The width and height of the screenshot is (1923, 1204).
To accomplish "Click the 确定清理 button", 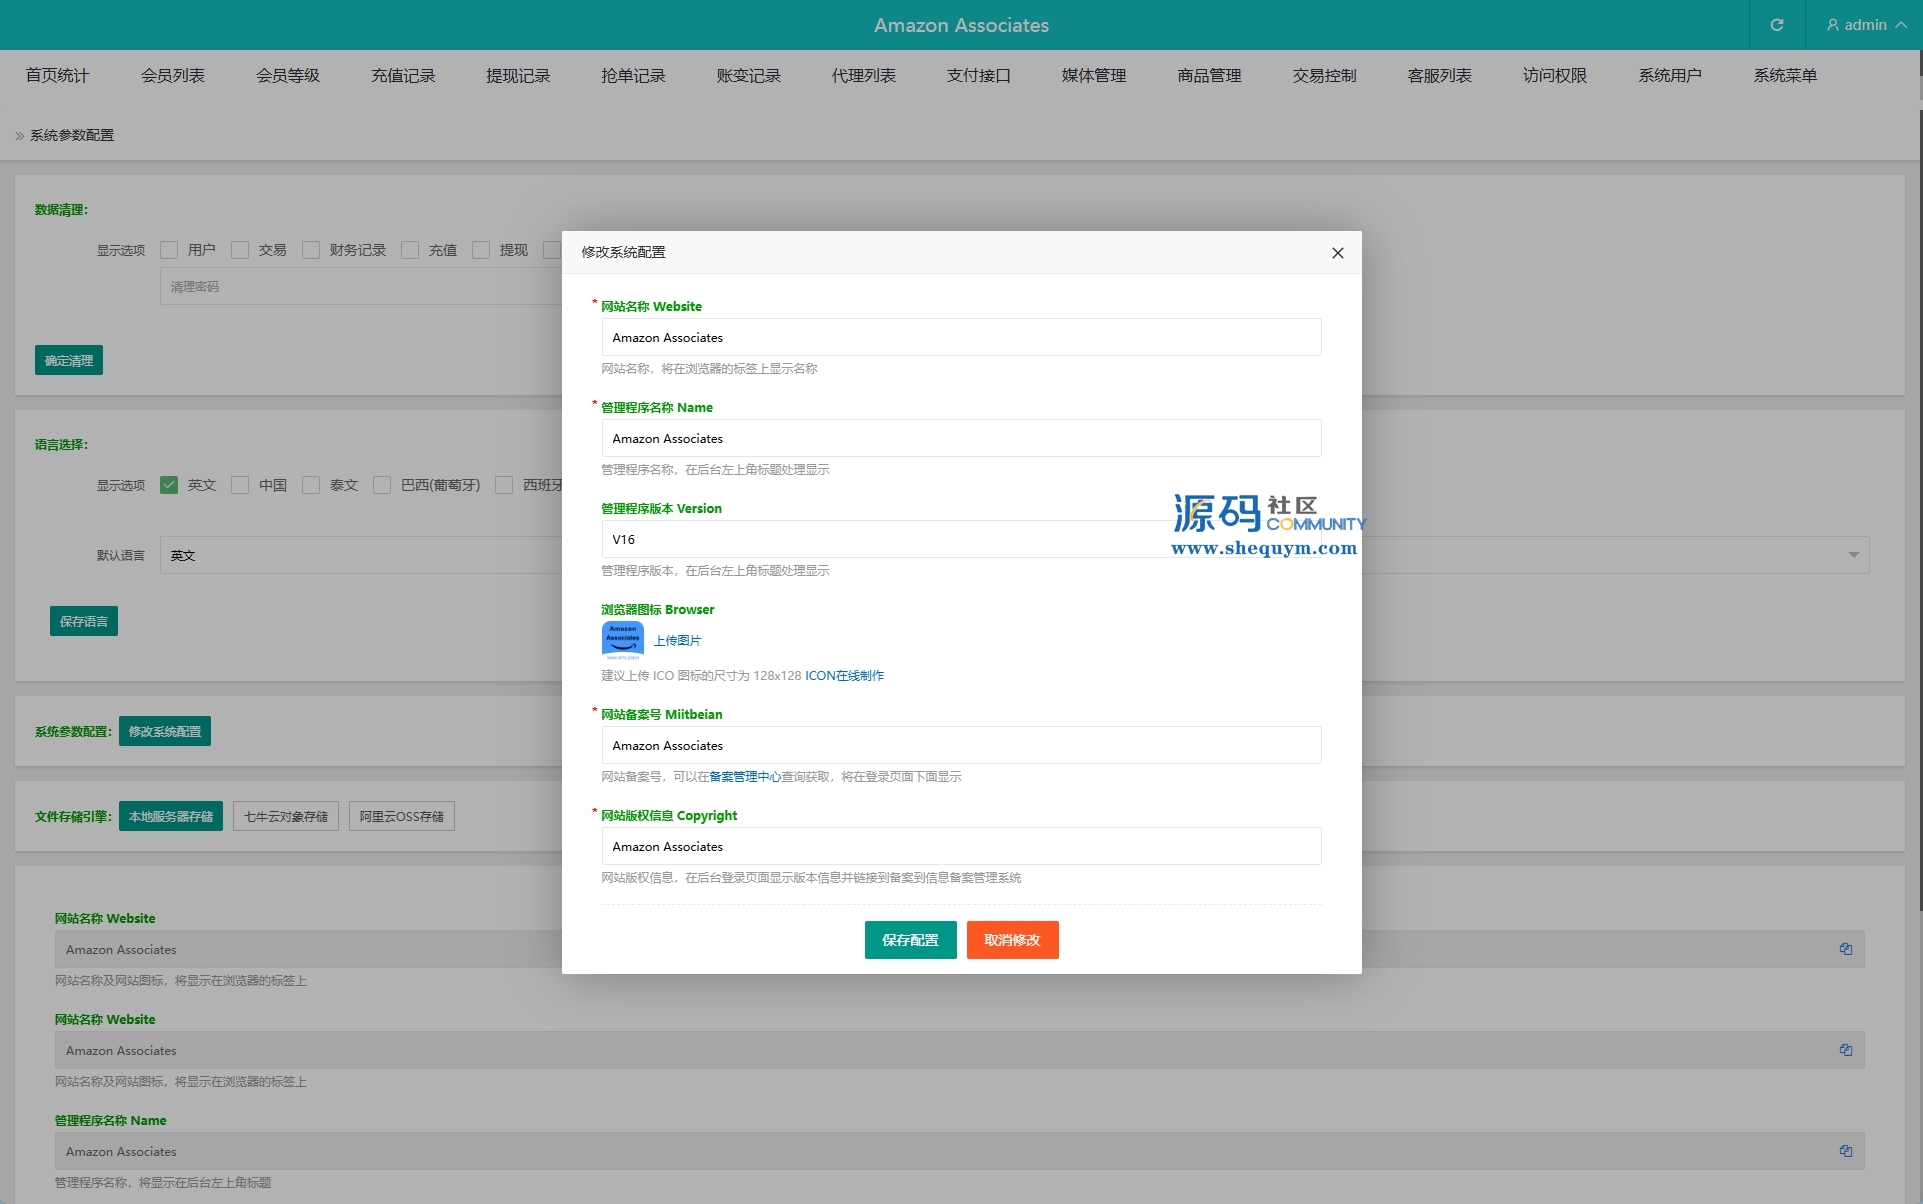I will pyautogui.click(x=69, y=360).
